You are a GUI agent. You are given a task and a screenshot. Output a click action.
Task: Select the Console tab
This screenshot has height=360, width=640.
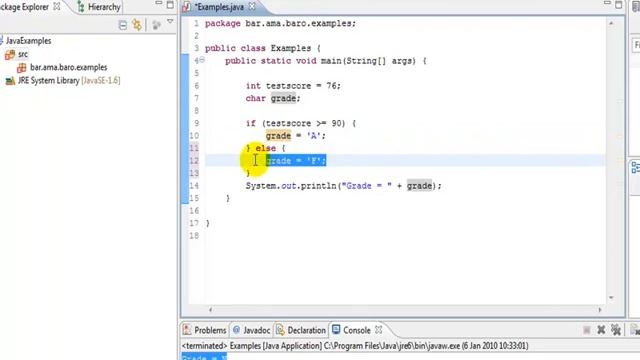356,330
